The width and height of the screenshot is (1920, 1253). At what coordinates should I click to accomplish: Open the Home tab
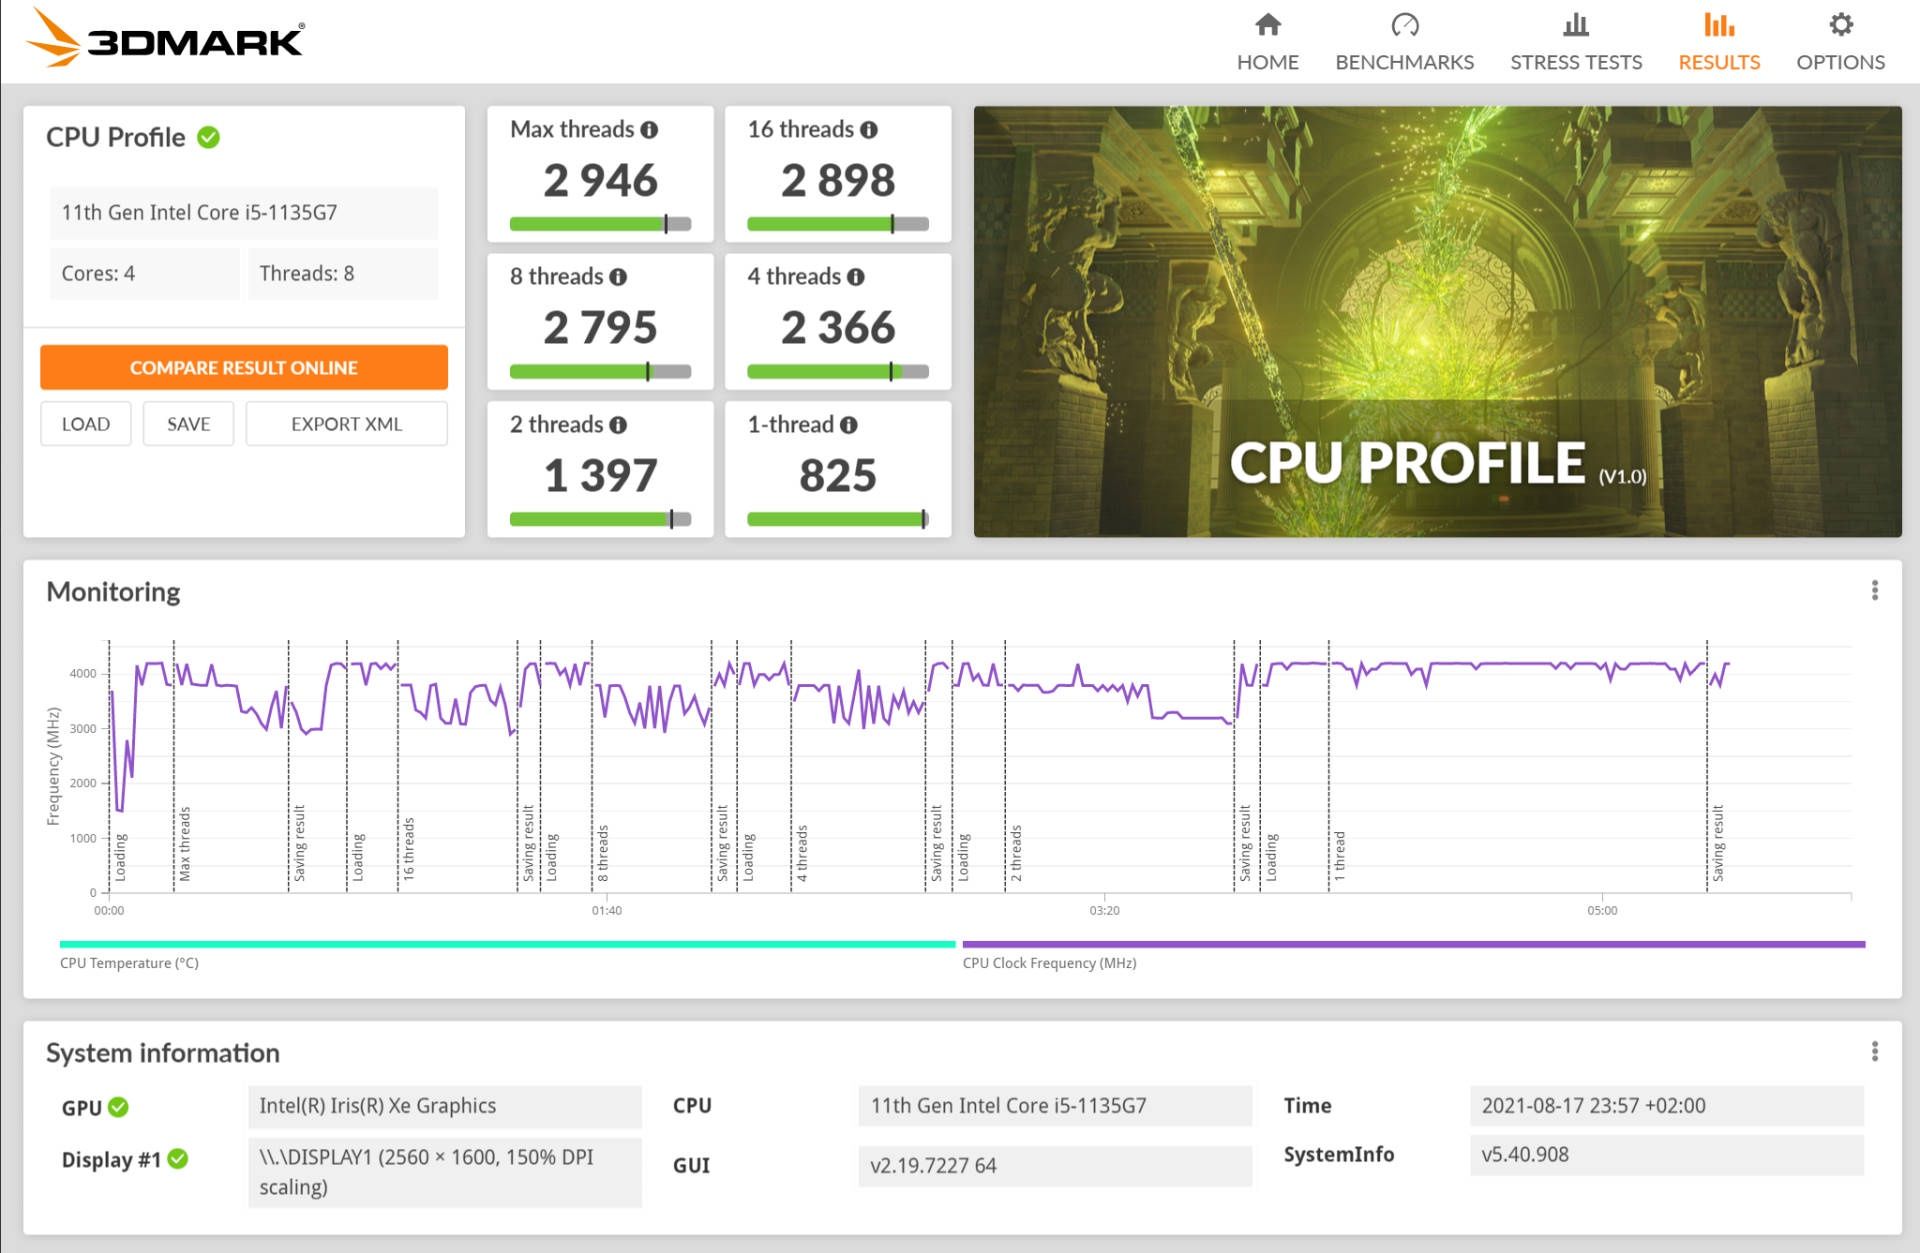click(x=1267, y=42)
